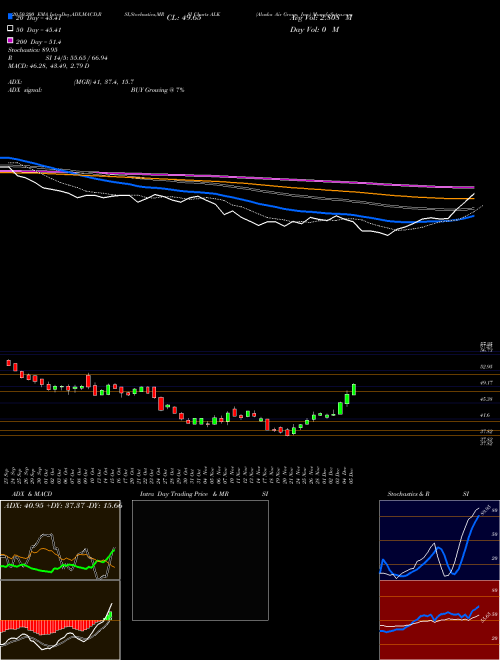Click inside the empty Intra Day Trading panel
The width and height of the screenshot is (500, 660).
200,560
